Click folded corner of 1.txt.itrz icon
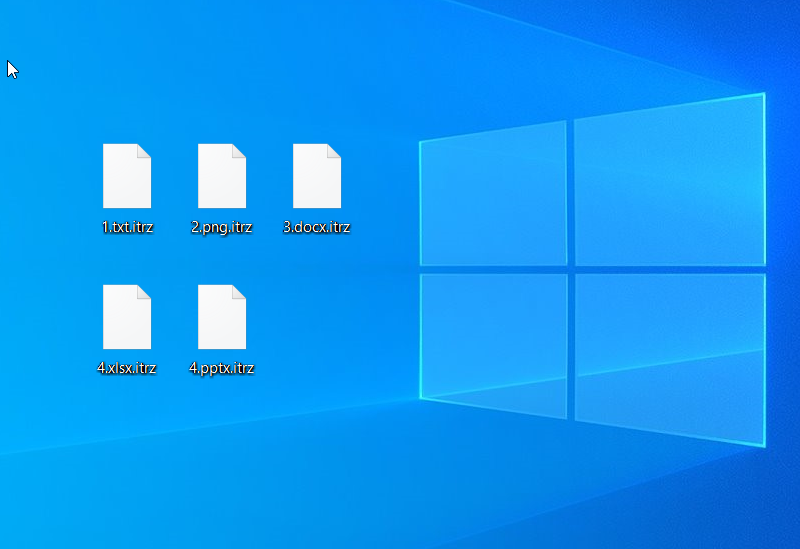Screen dimensions: 800x549 (144, 151)
